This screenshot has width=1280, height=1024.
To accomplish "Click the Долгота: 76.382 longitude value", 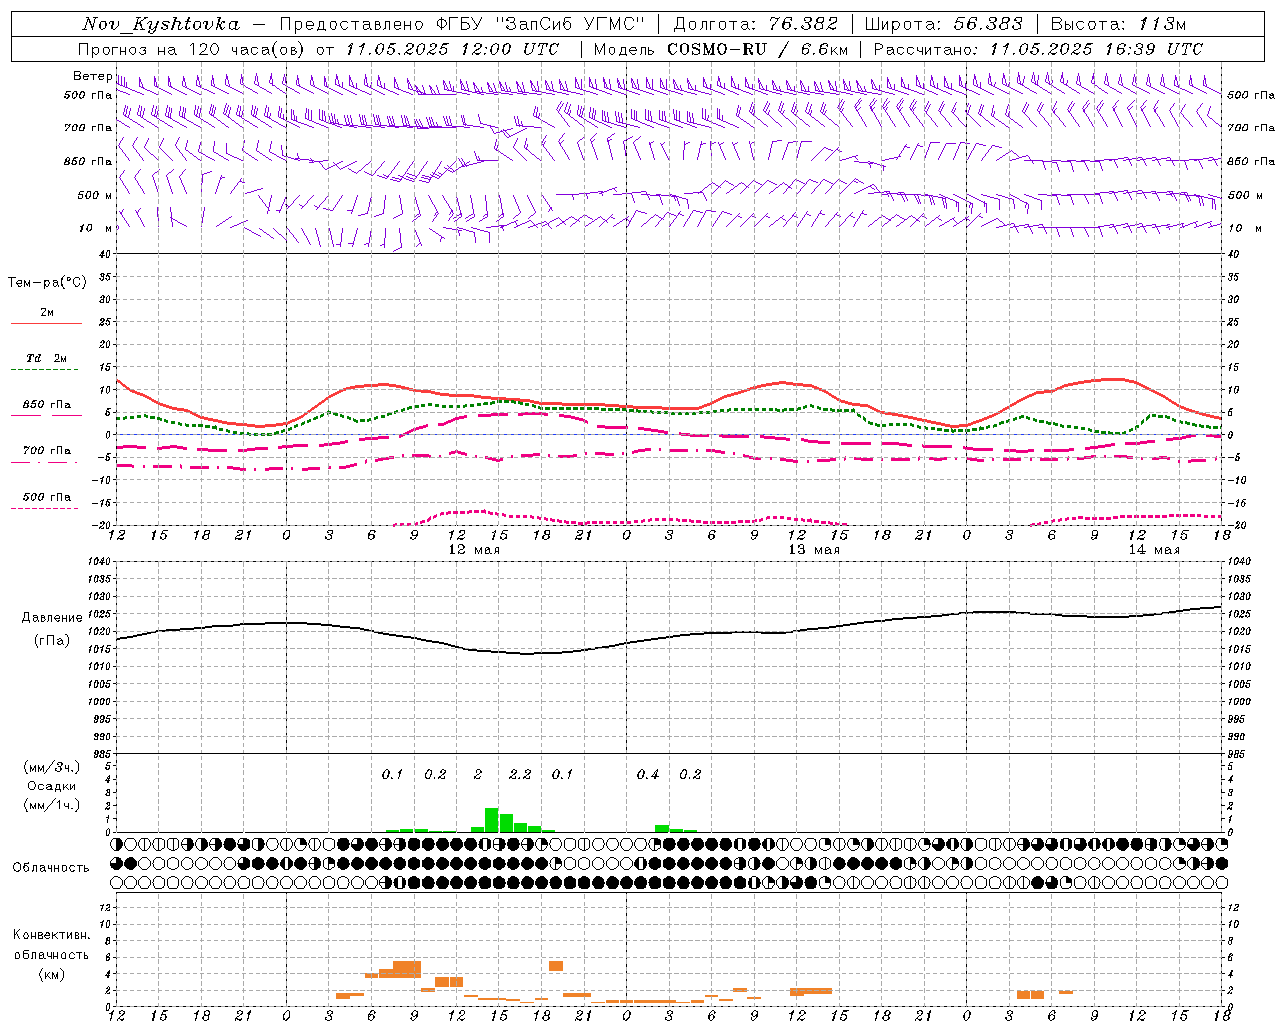I will (756, 24).
